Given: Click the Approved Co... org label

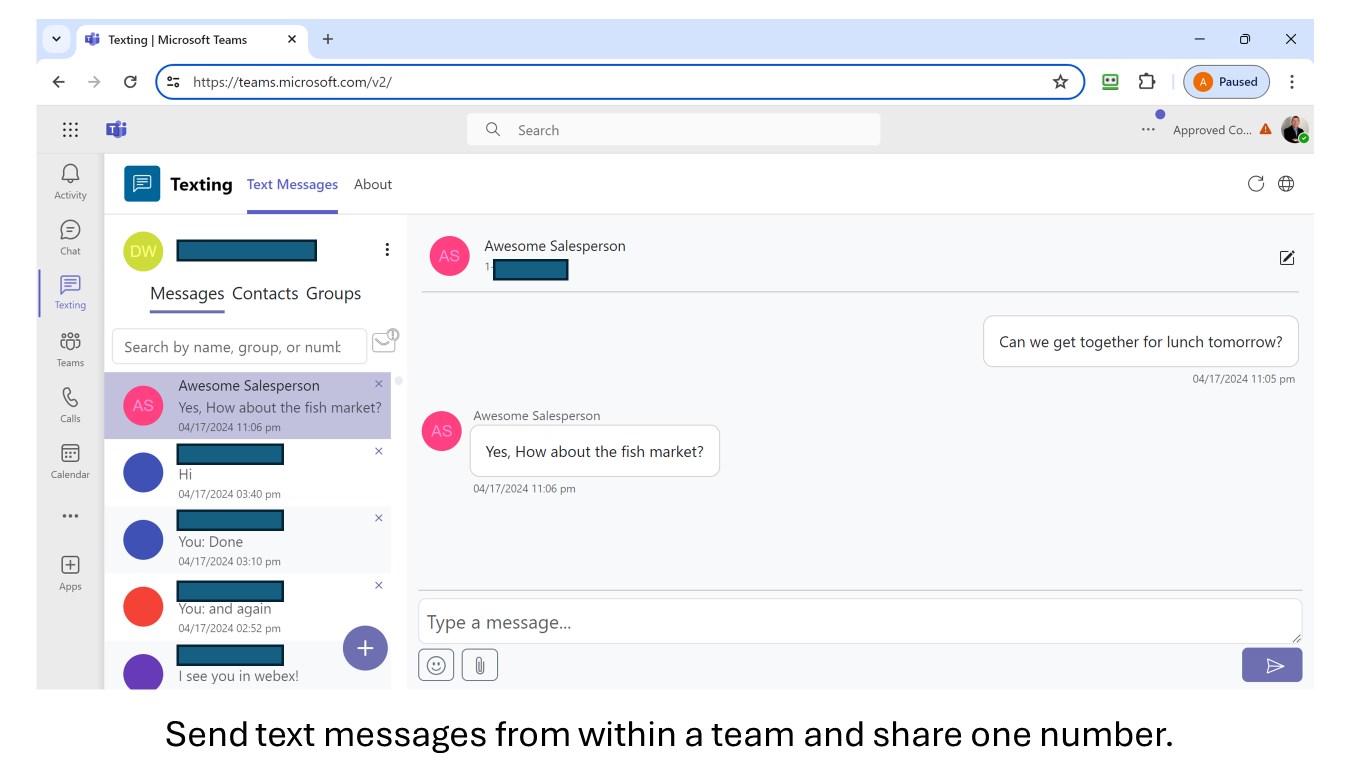Looking at the screenshot, I should [x=1212, y=130].
